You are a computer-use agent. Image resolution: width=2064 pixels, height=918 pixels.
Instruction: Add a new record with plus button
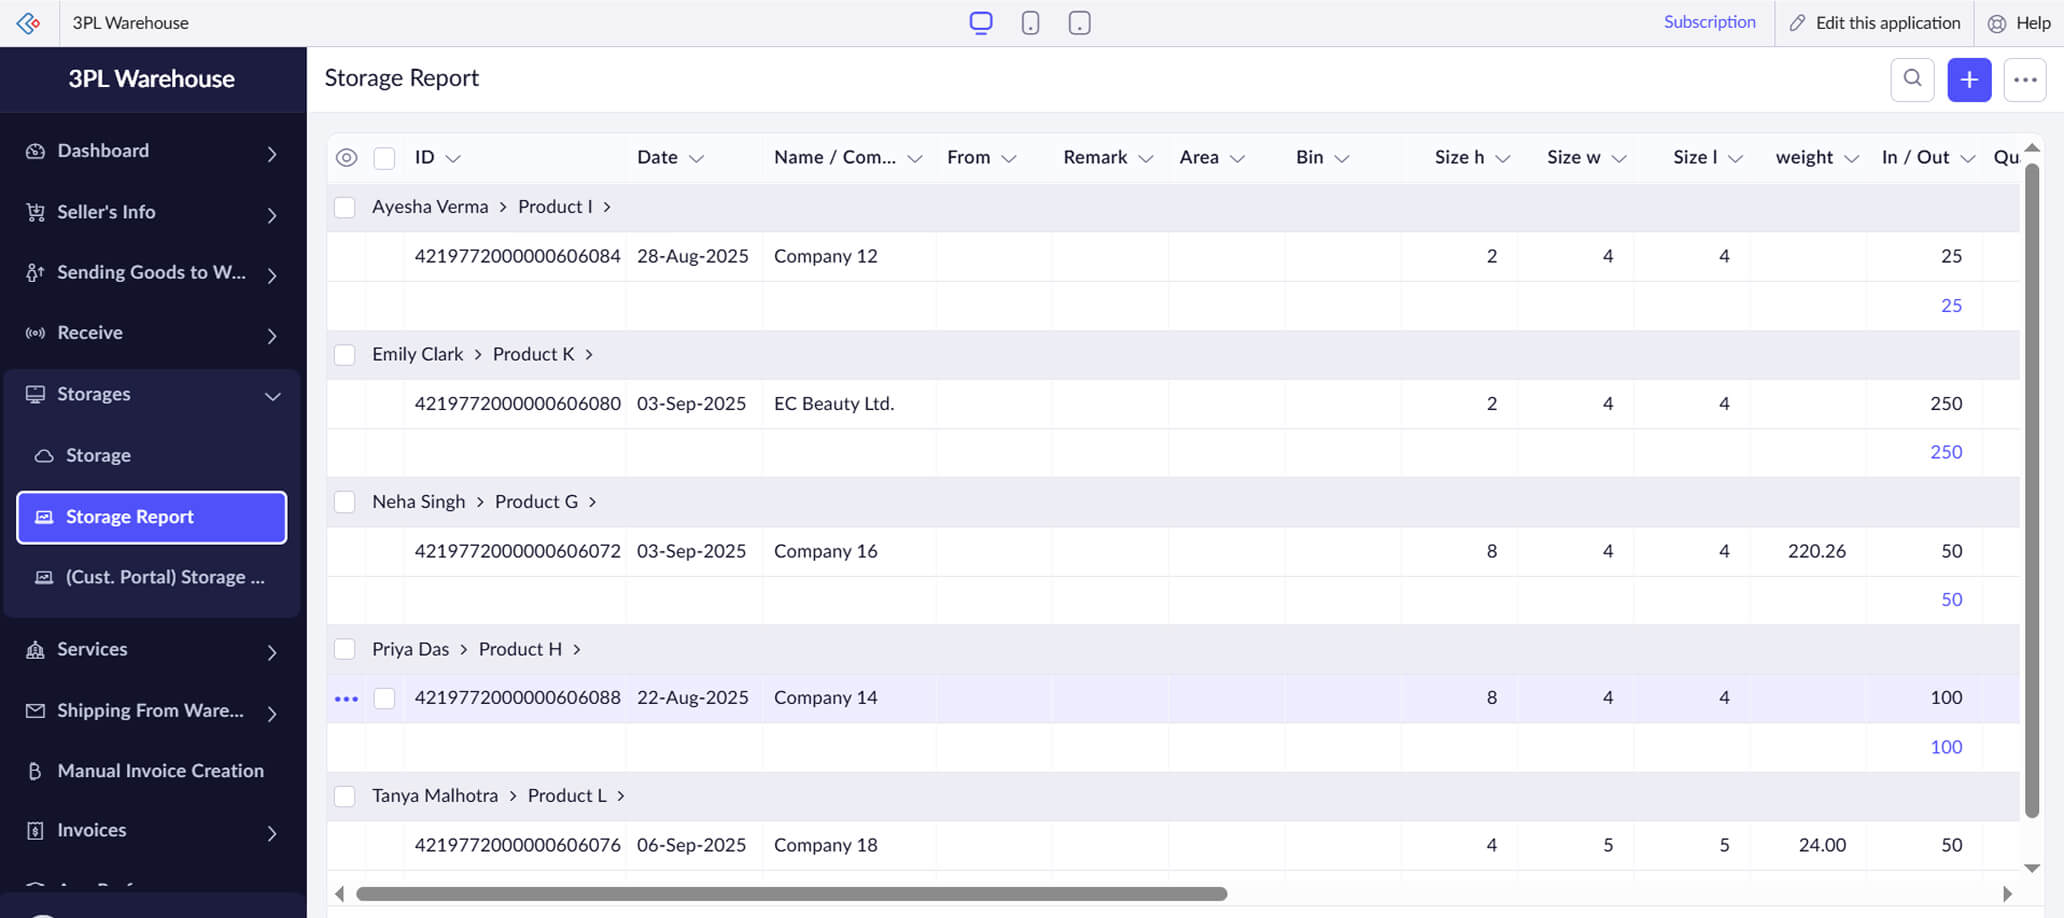click(x=1969, y=80)
